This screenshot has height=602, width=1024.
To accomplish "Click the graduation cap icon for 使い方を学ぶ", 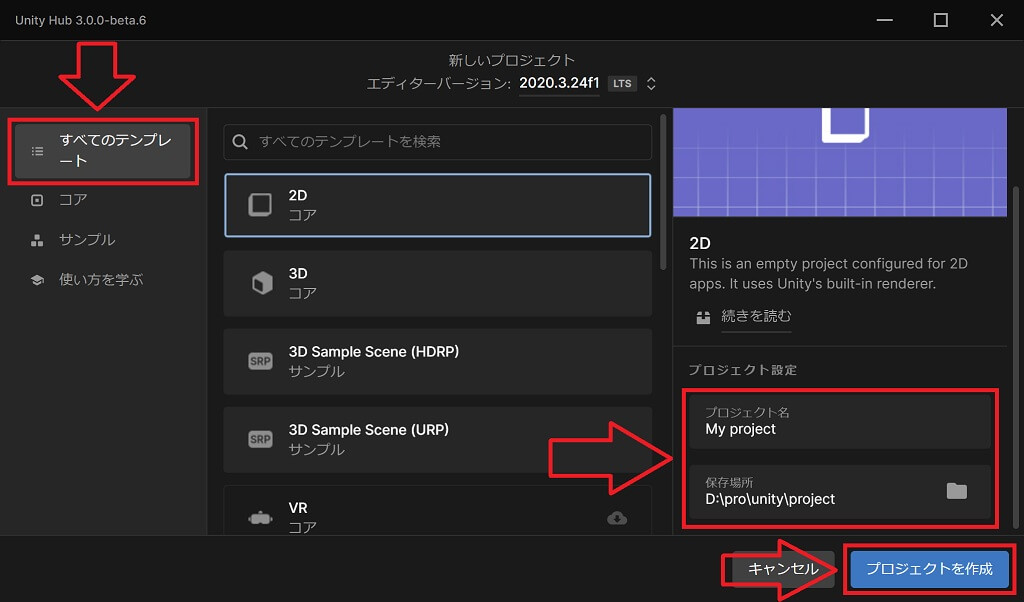I will (37, 280).
